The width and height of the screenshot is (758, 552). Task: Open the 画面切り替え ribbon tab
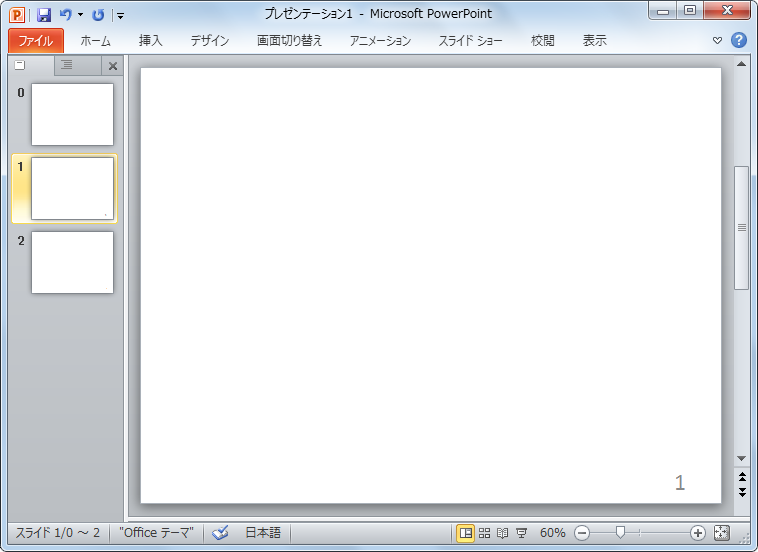(289, 41)
